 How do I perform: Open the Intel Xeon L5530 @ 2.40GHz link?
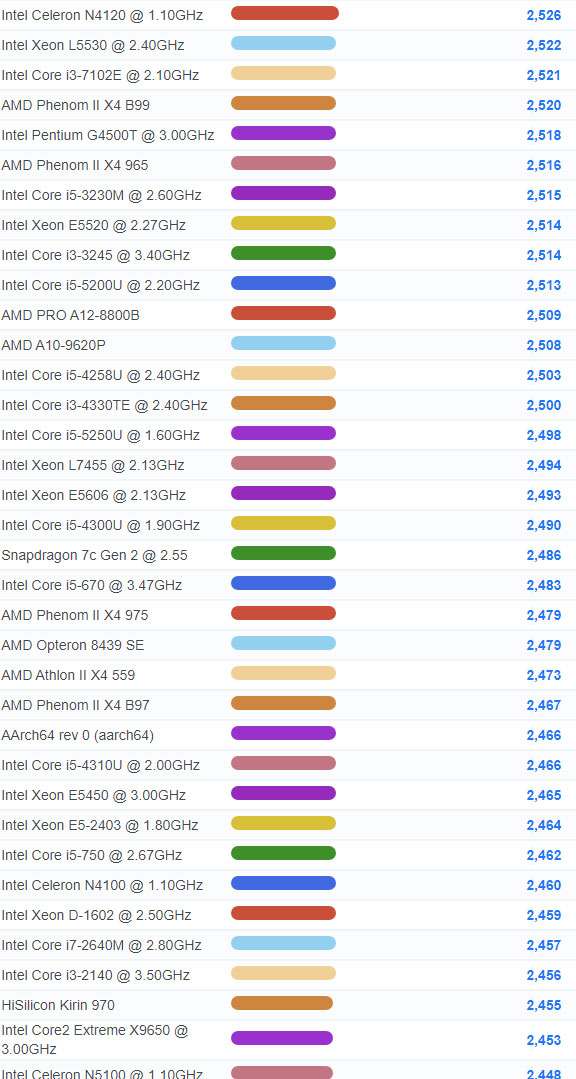pos(93,45)
